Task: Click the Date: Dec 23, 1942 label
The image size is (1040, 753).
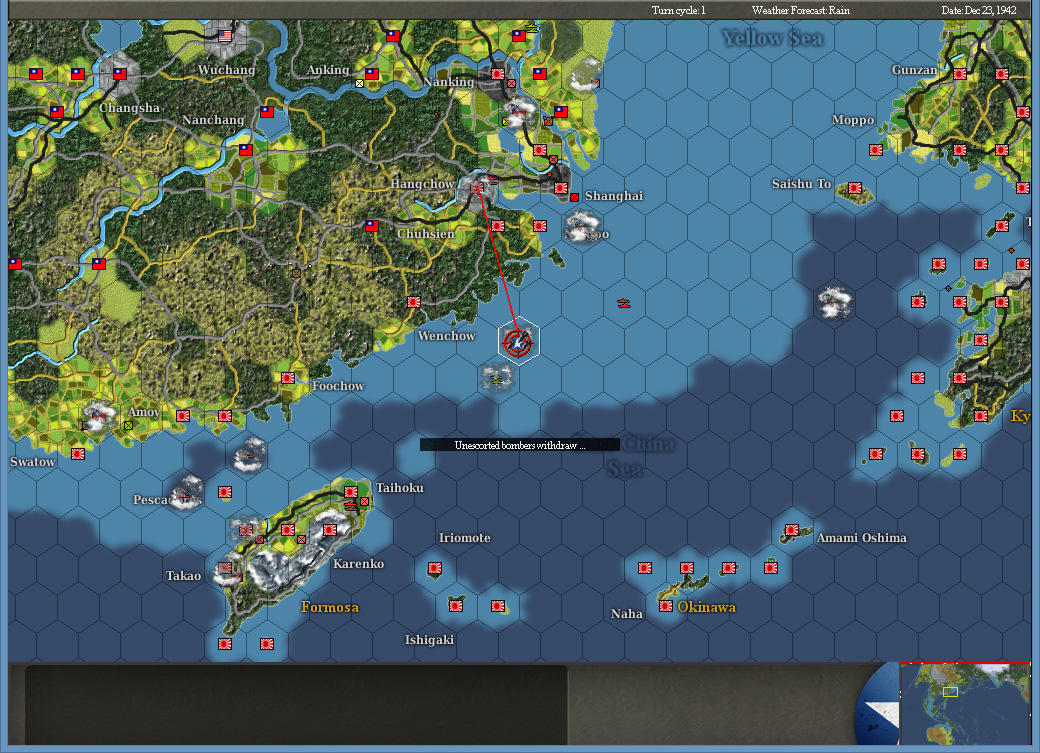Action: coord(978,10)
